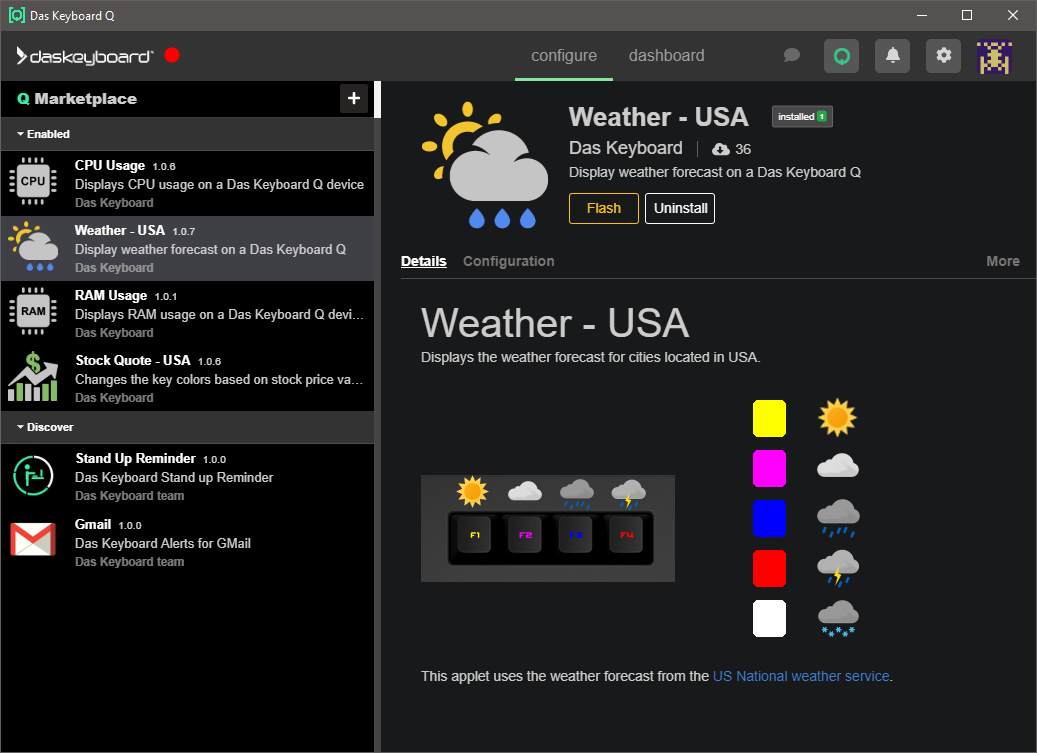Open the notifications bell
The height and width of the screenshot is (753, 1037).
892,56
